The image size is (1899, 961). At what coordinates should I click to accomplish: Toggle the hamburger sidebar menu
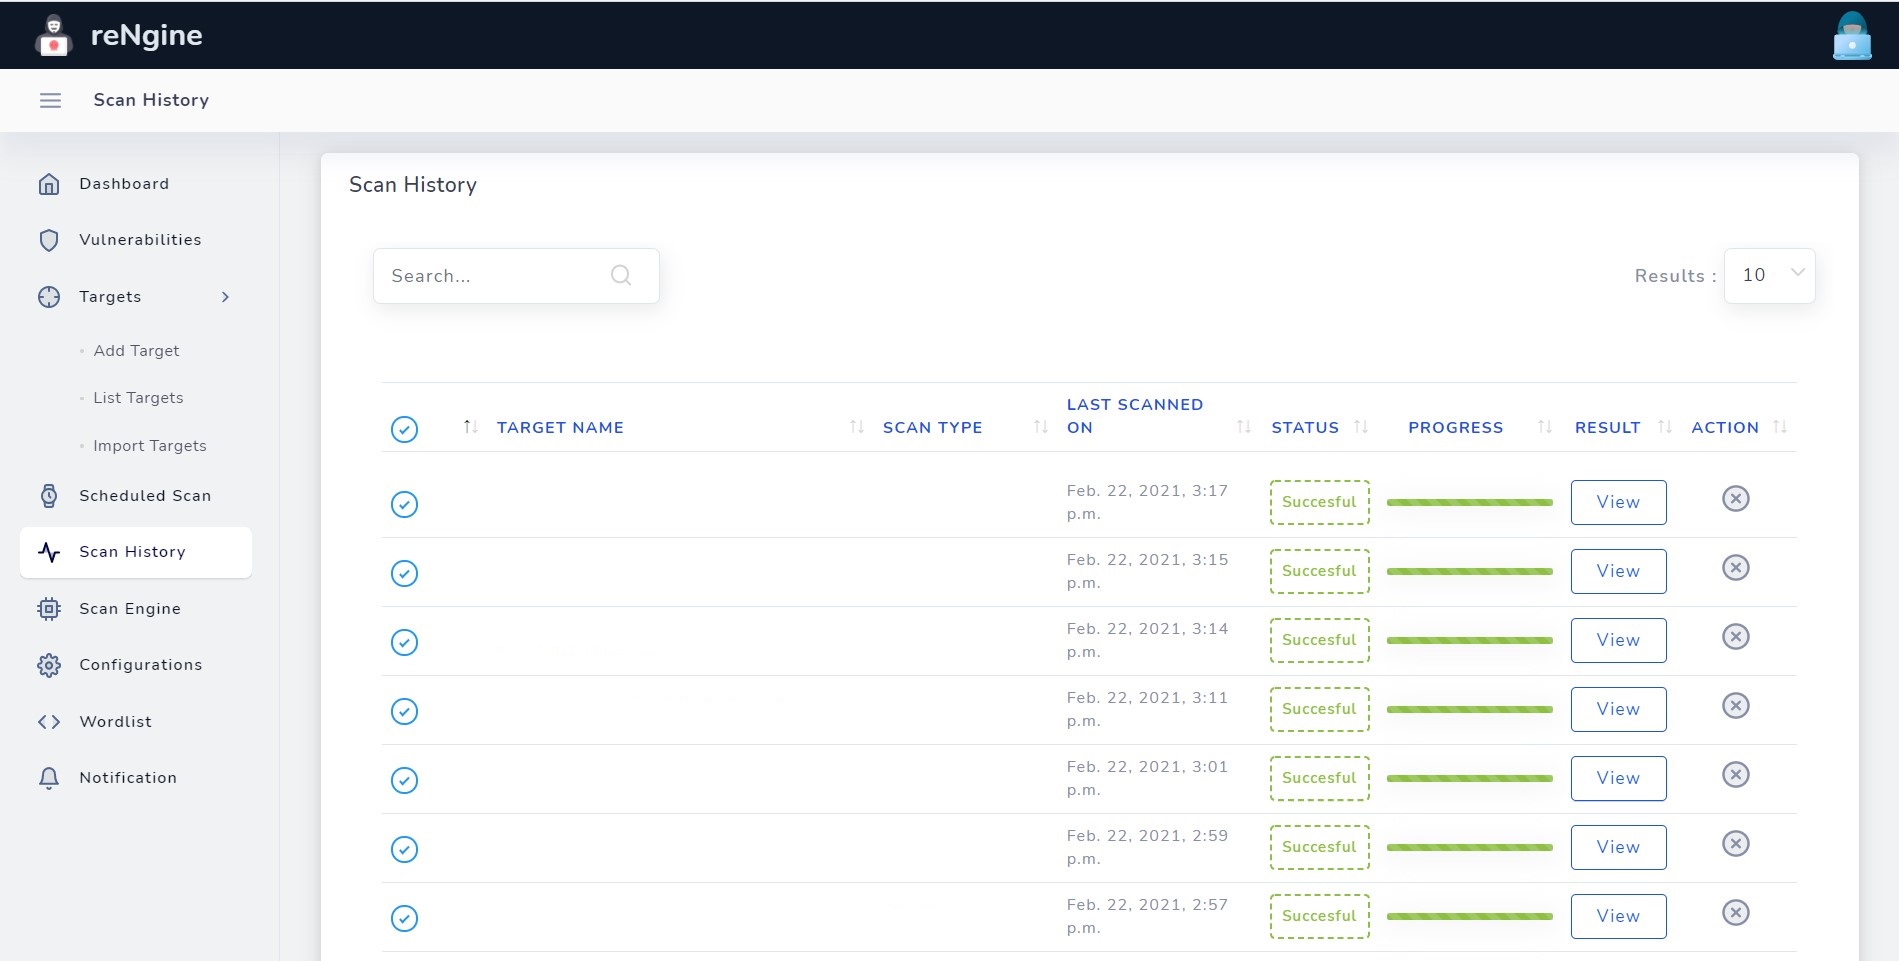[50, 100]
